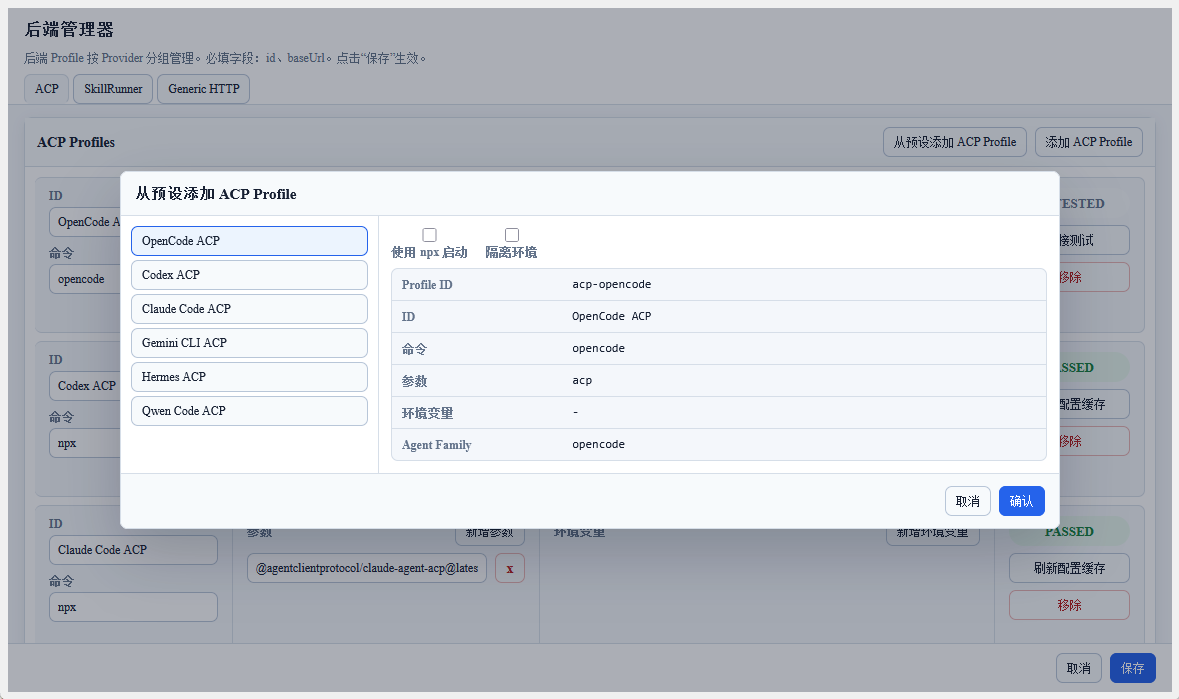Click the 参数 value acp
1179x699 pixels.
coord(582,381)
